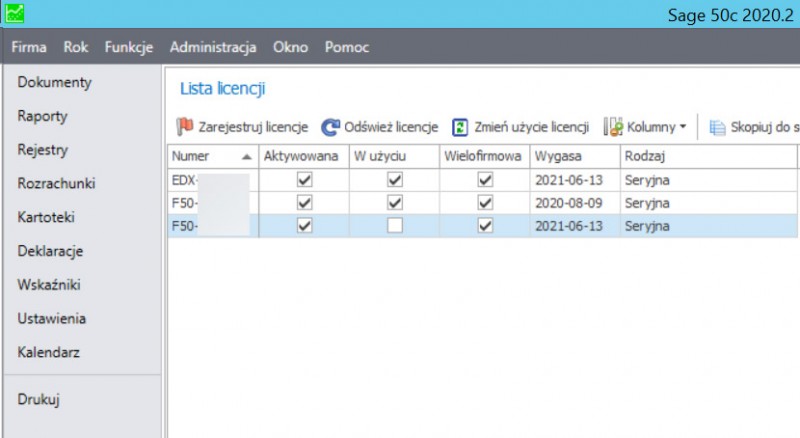This screenshot has height=438, width=800.
Task: Click Odśwież licencje button label
Action: click(391, 127)
